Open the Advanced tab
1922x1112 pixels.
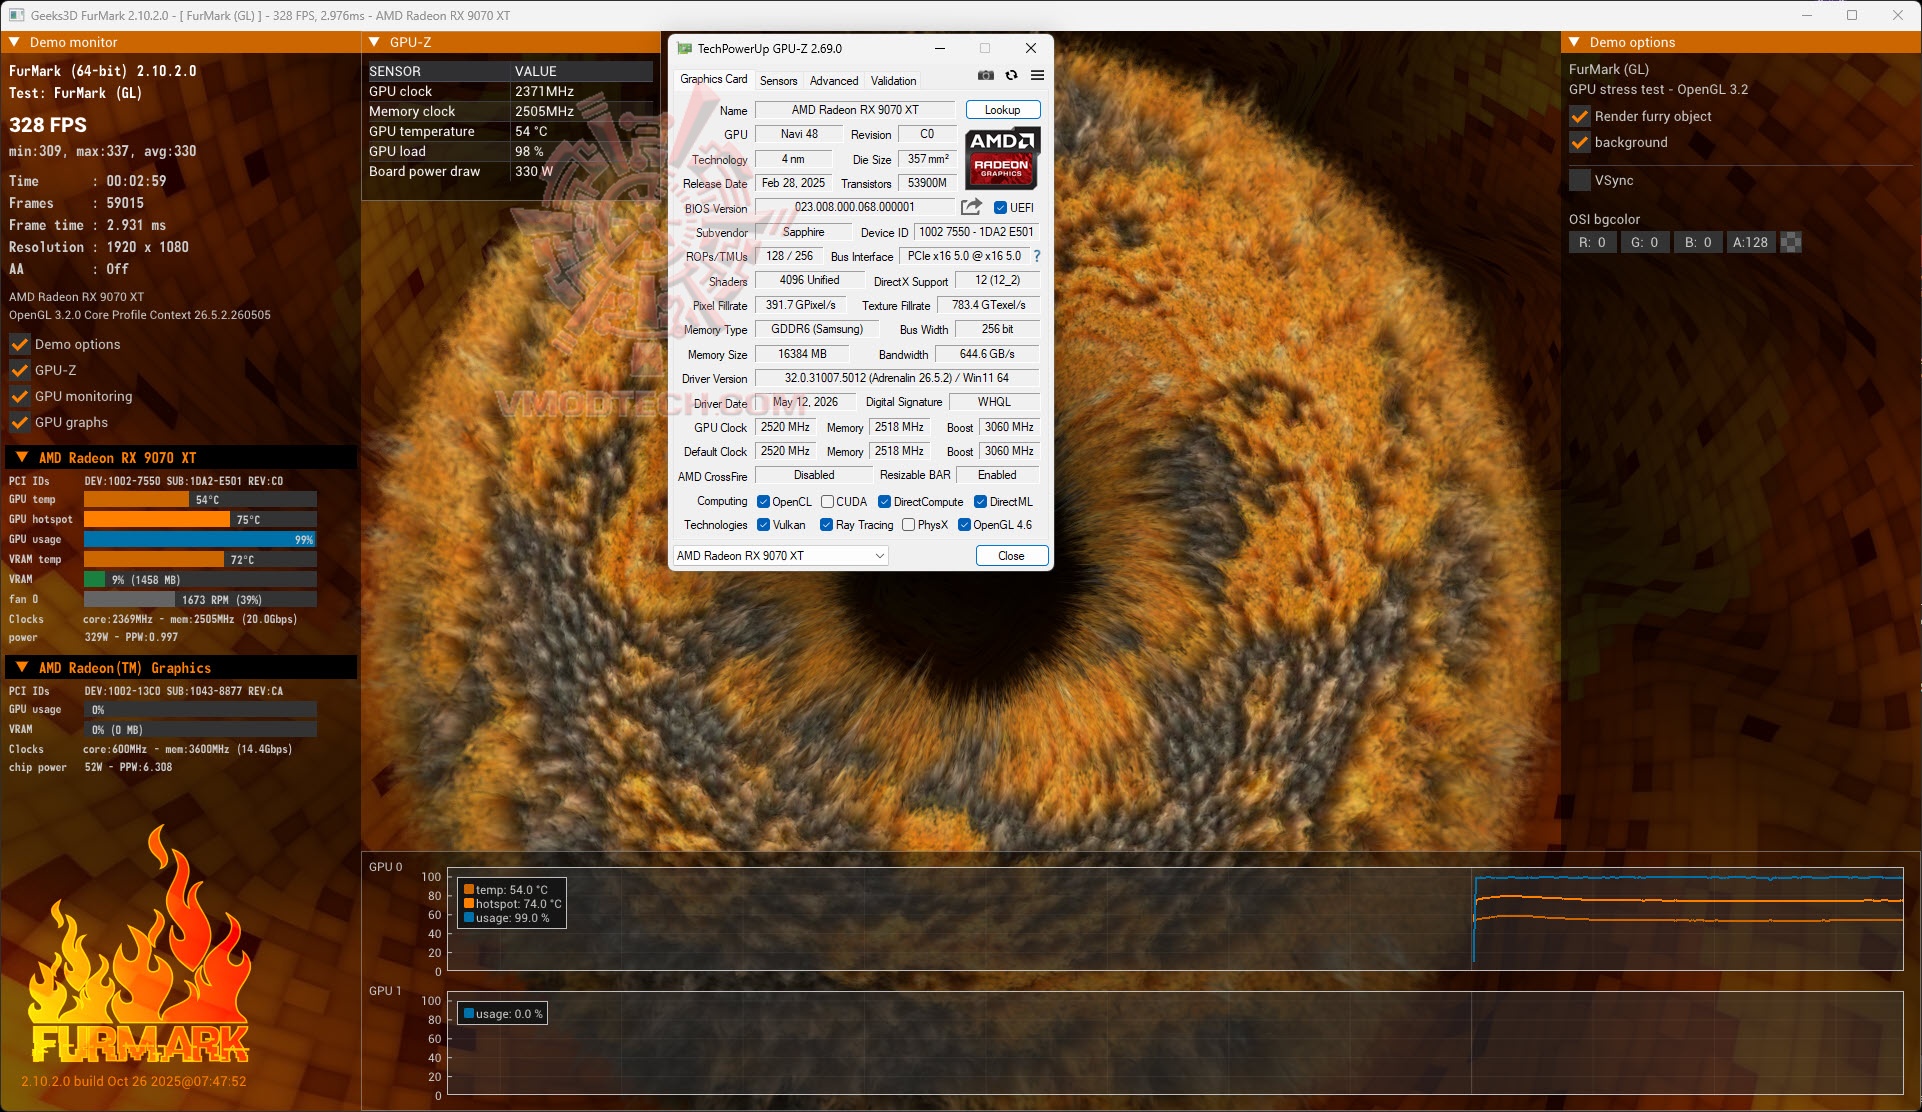pyautogui.click(x=834, y=81)
